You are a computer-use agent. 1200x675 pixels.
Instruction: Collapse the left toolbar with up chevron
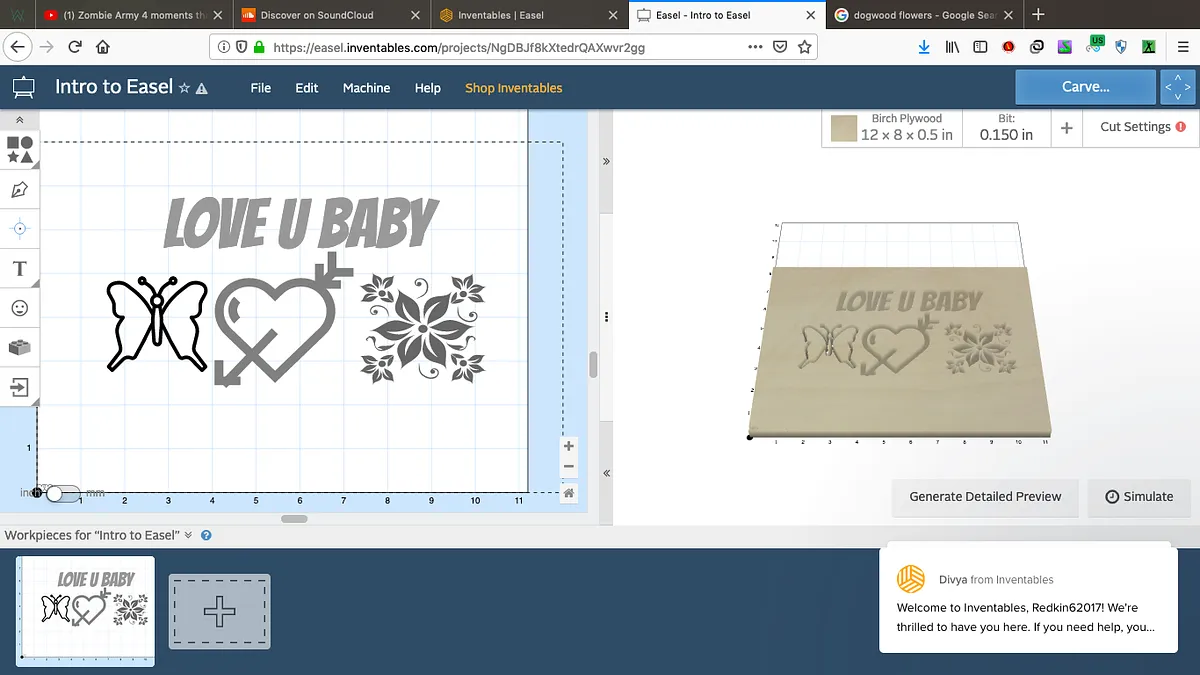coord(20,119)
